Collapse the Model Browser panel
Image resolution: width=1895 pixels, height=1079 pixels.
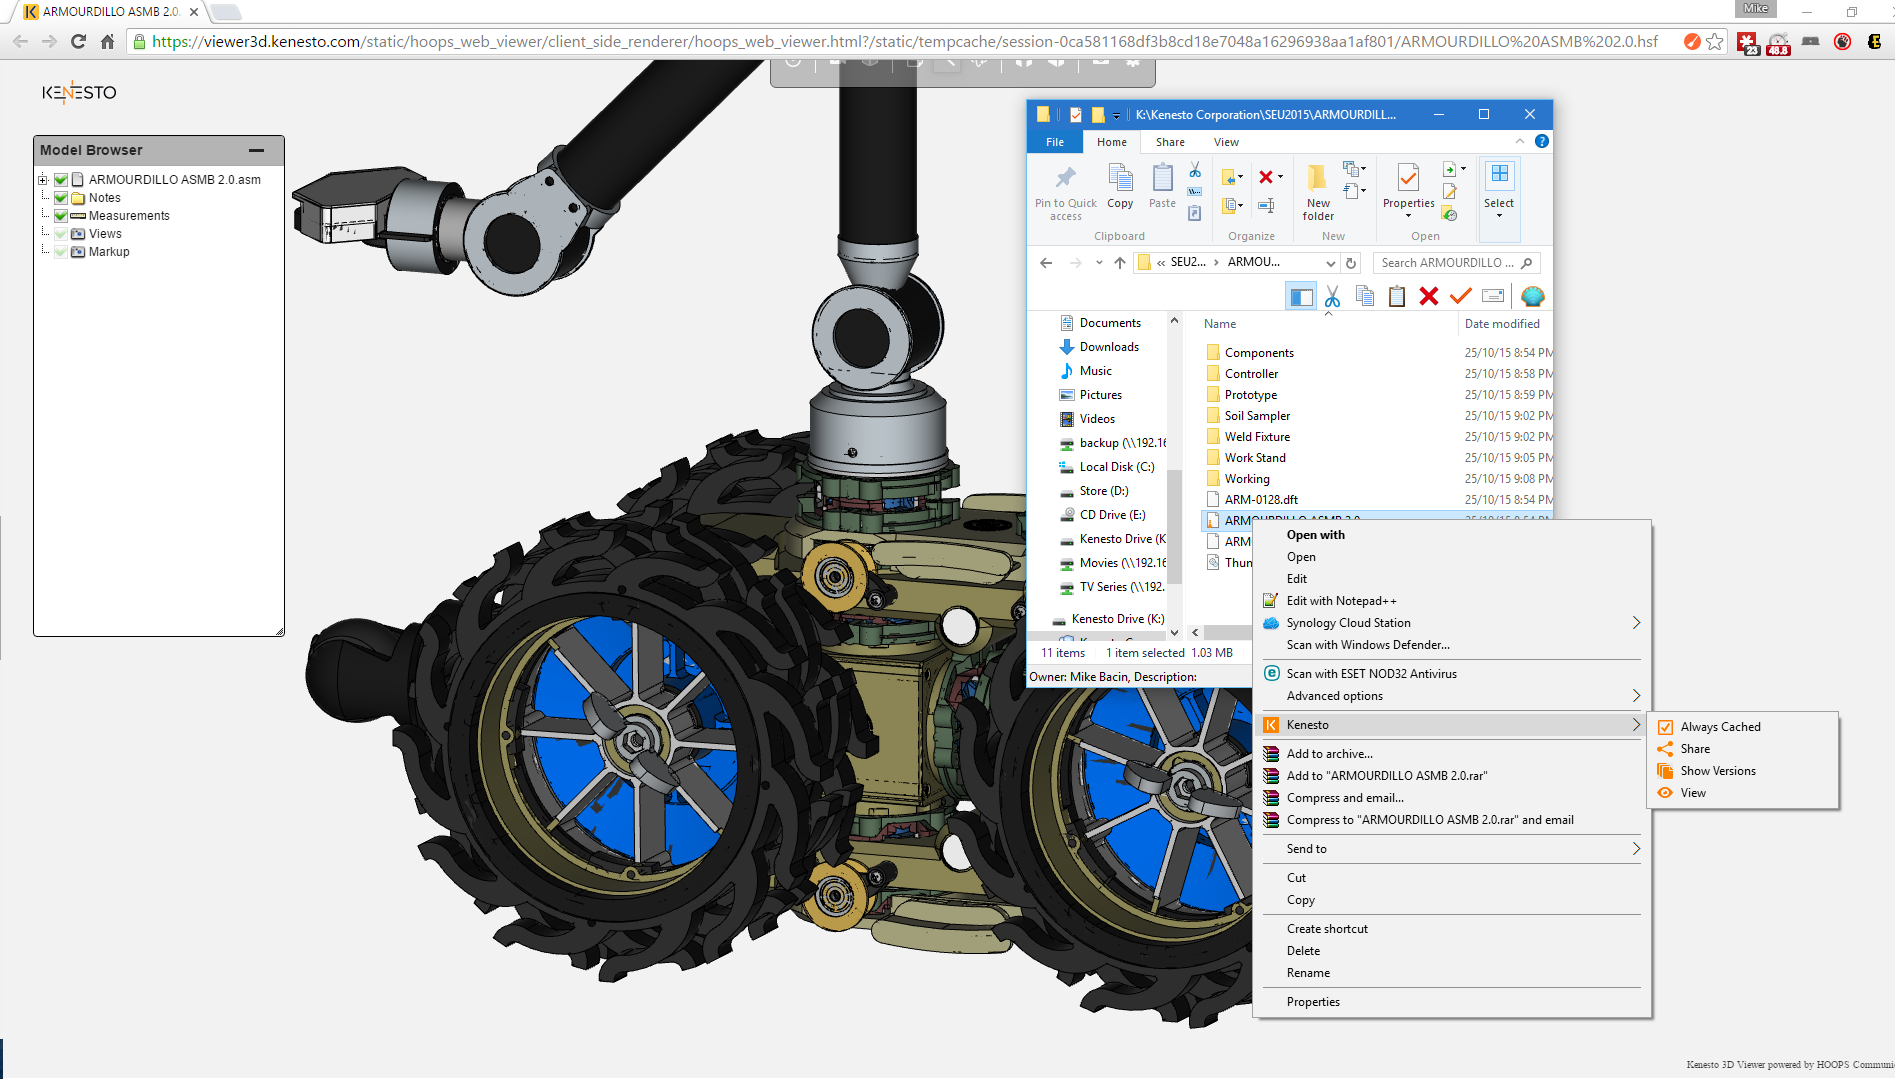[x=257, y=150]
